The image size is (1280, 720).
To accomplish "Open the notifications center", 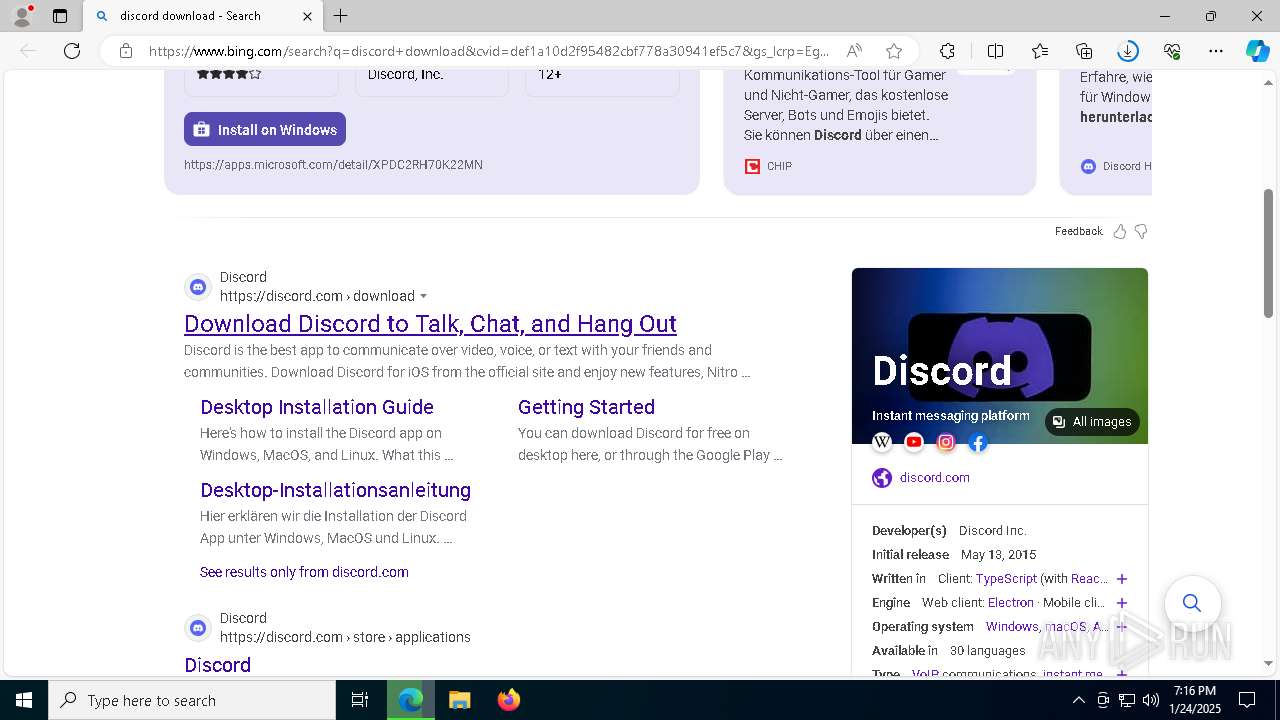I will point(1247,700).
